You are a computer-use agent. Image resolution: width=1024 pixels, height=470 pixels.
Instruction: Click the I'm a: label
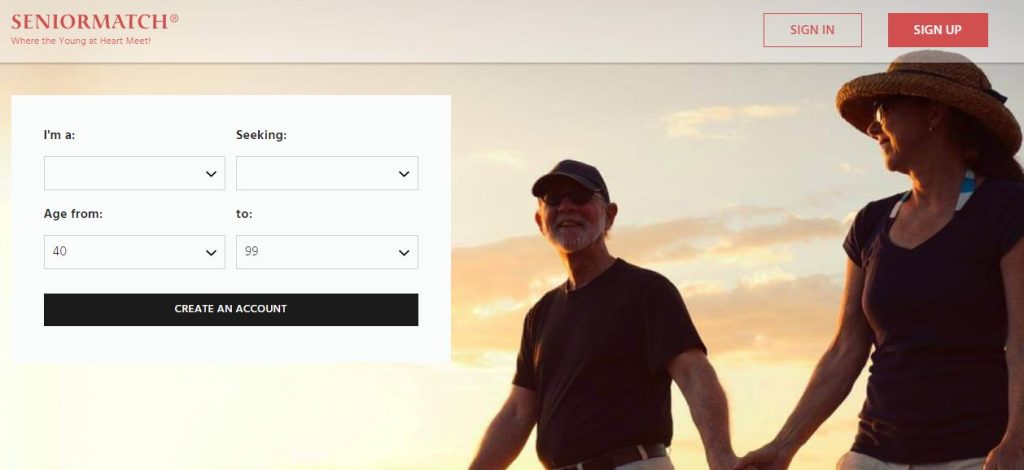59,135
